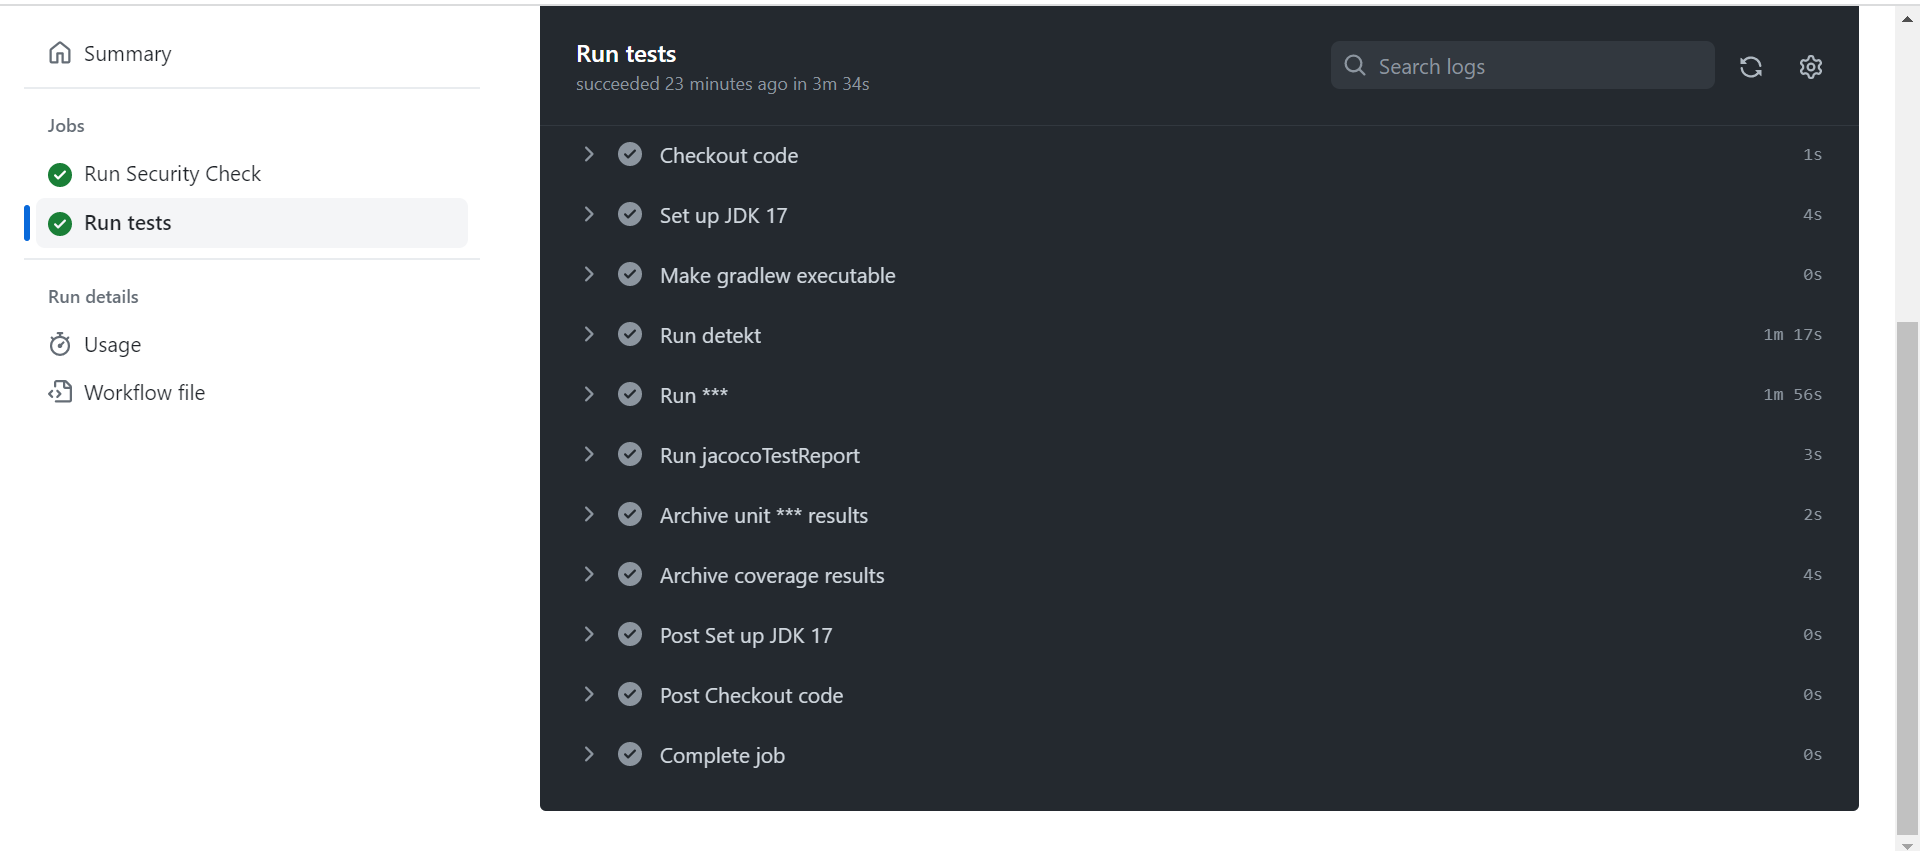Click the Summary home icon
Viewport: 1920px width, 851px height.
point(60,53)
